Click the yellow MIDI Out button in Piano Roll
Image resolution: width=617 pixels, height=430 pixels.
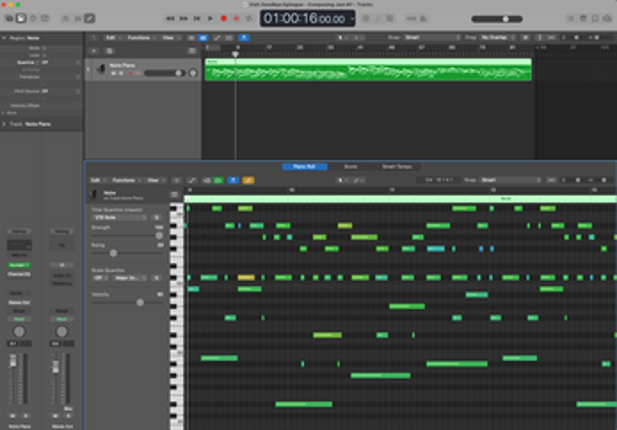[x=248, y=180]
